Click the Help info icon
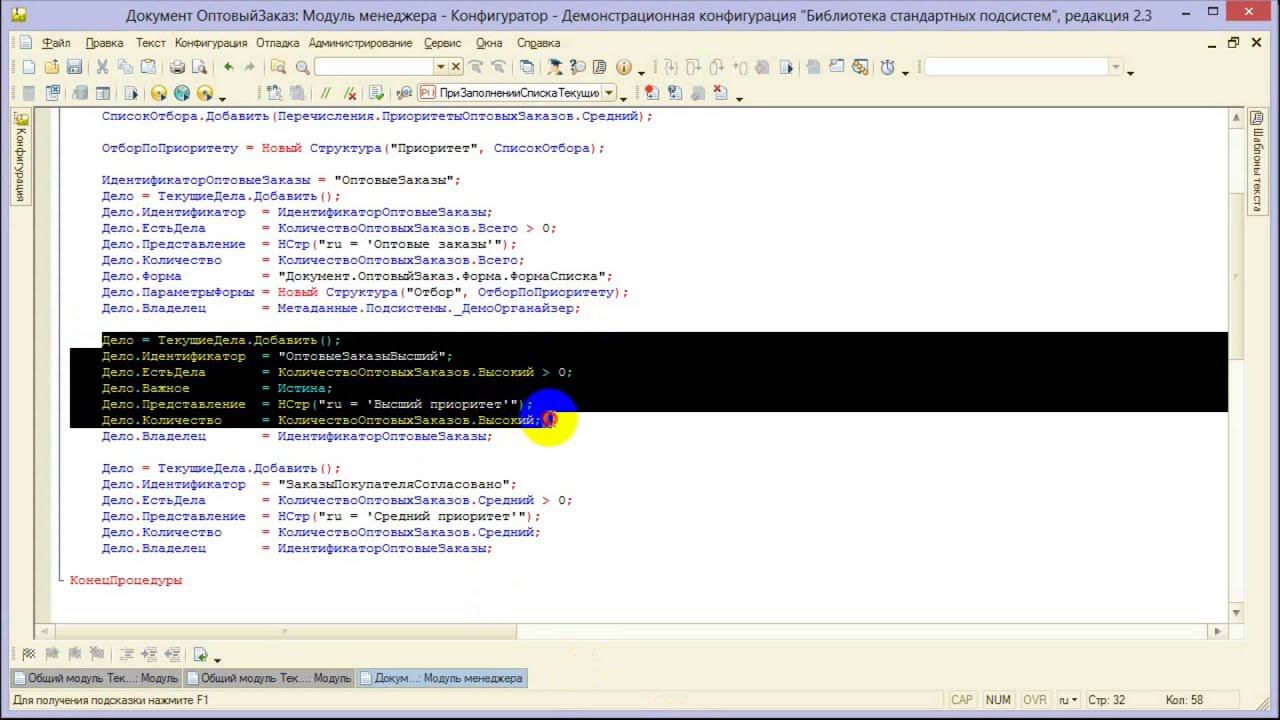This screenshot has width=1280, height=720. [x=624, y=67]
